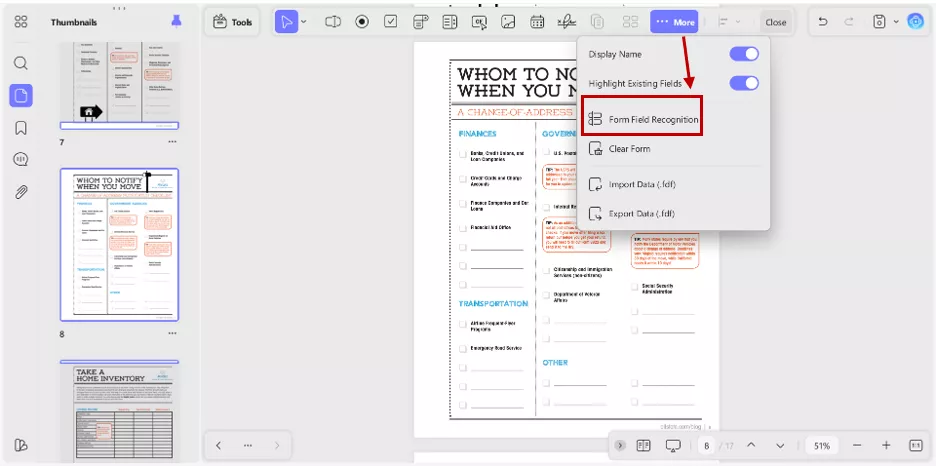Set actual size 1:1 view
The image size is (936, 466).
click(x=916, y=445)
